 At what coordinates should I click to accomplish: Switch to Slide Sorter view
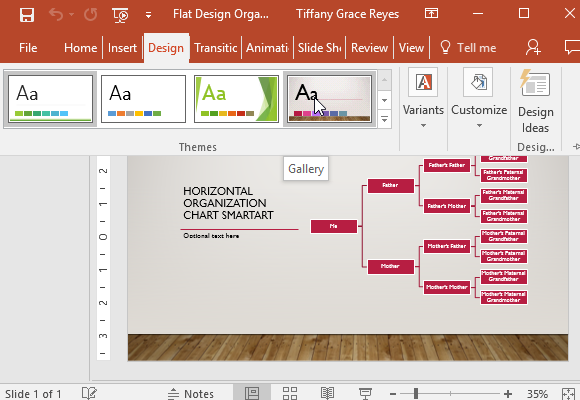pyautogui.click(x=290, y=393)
